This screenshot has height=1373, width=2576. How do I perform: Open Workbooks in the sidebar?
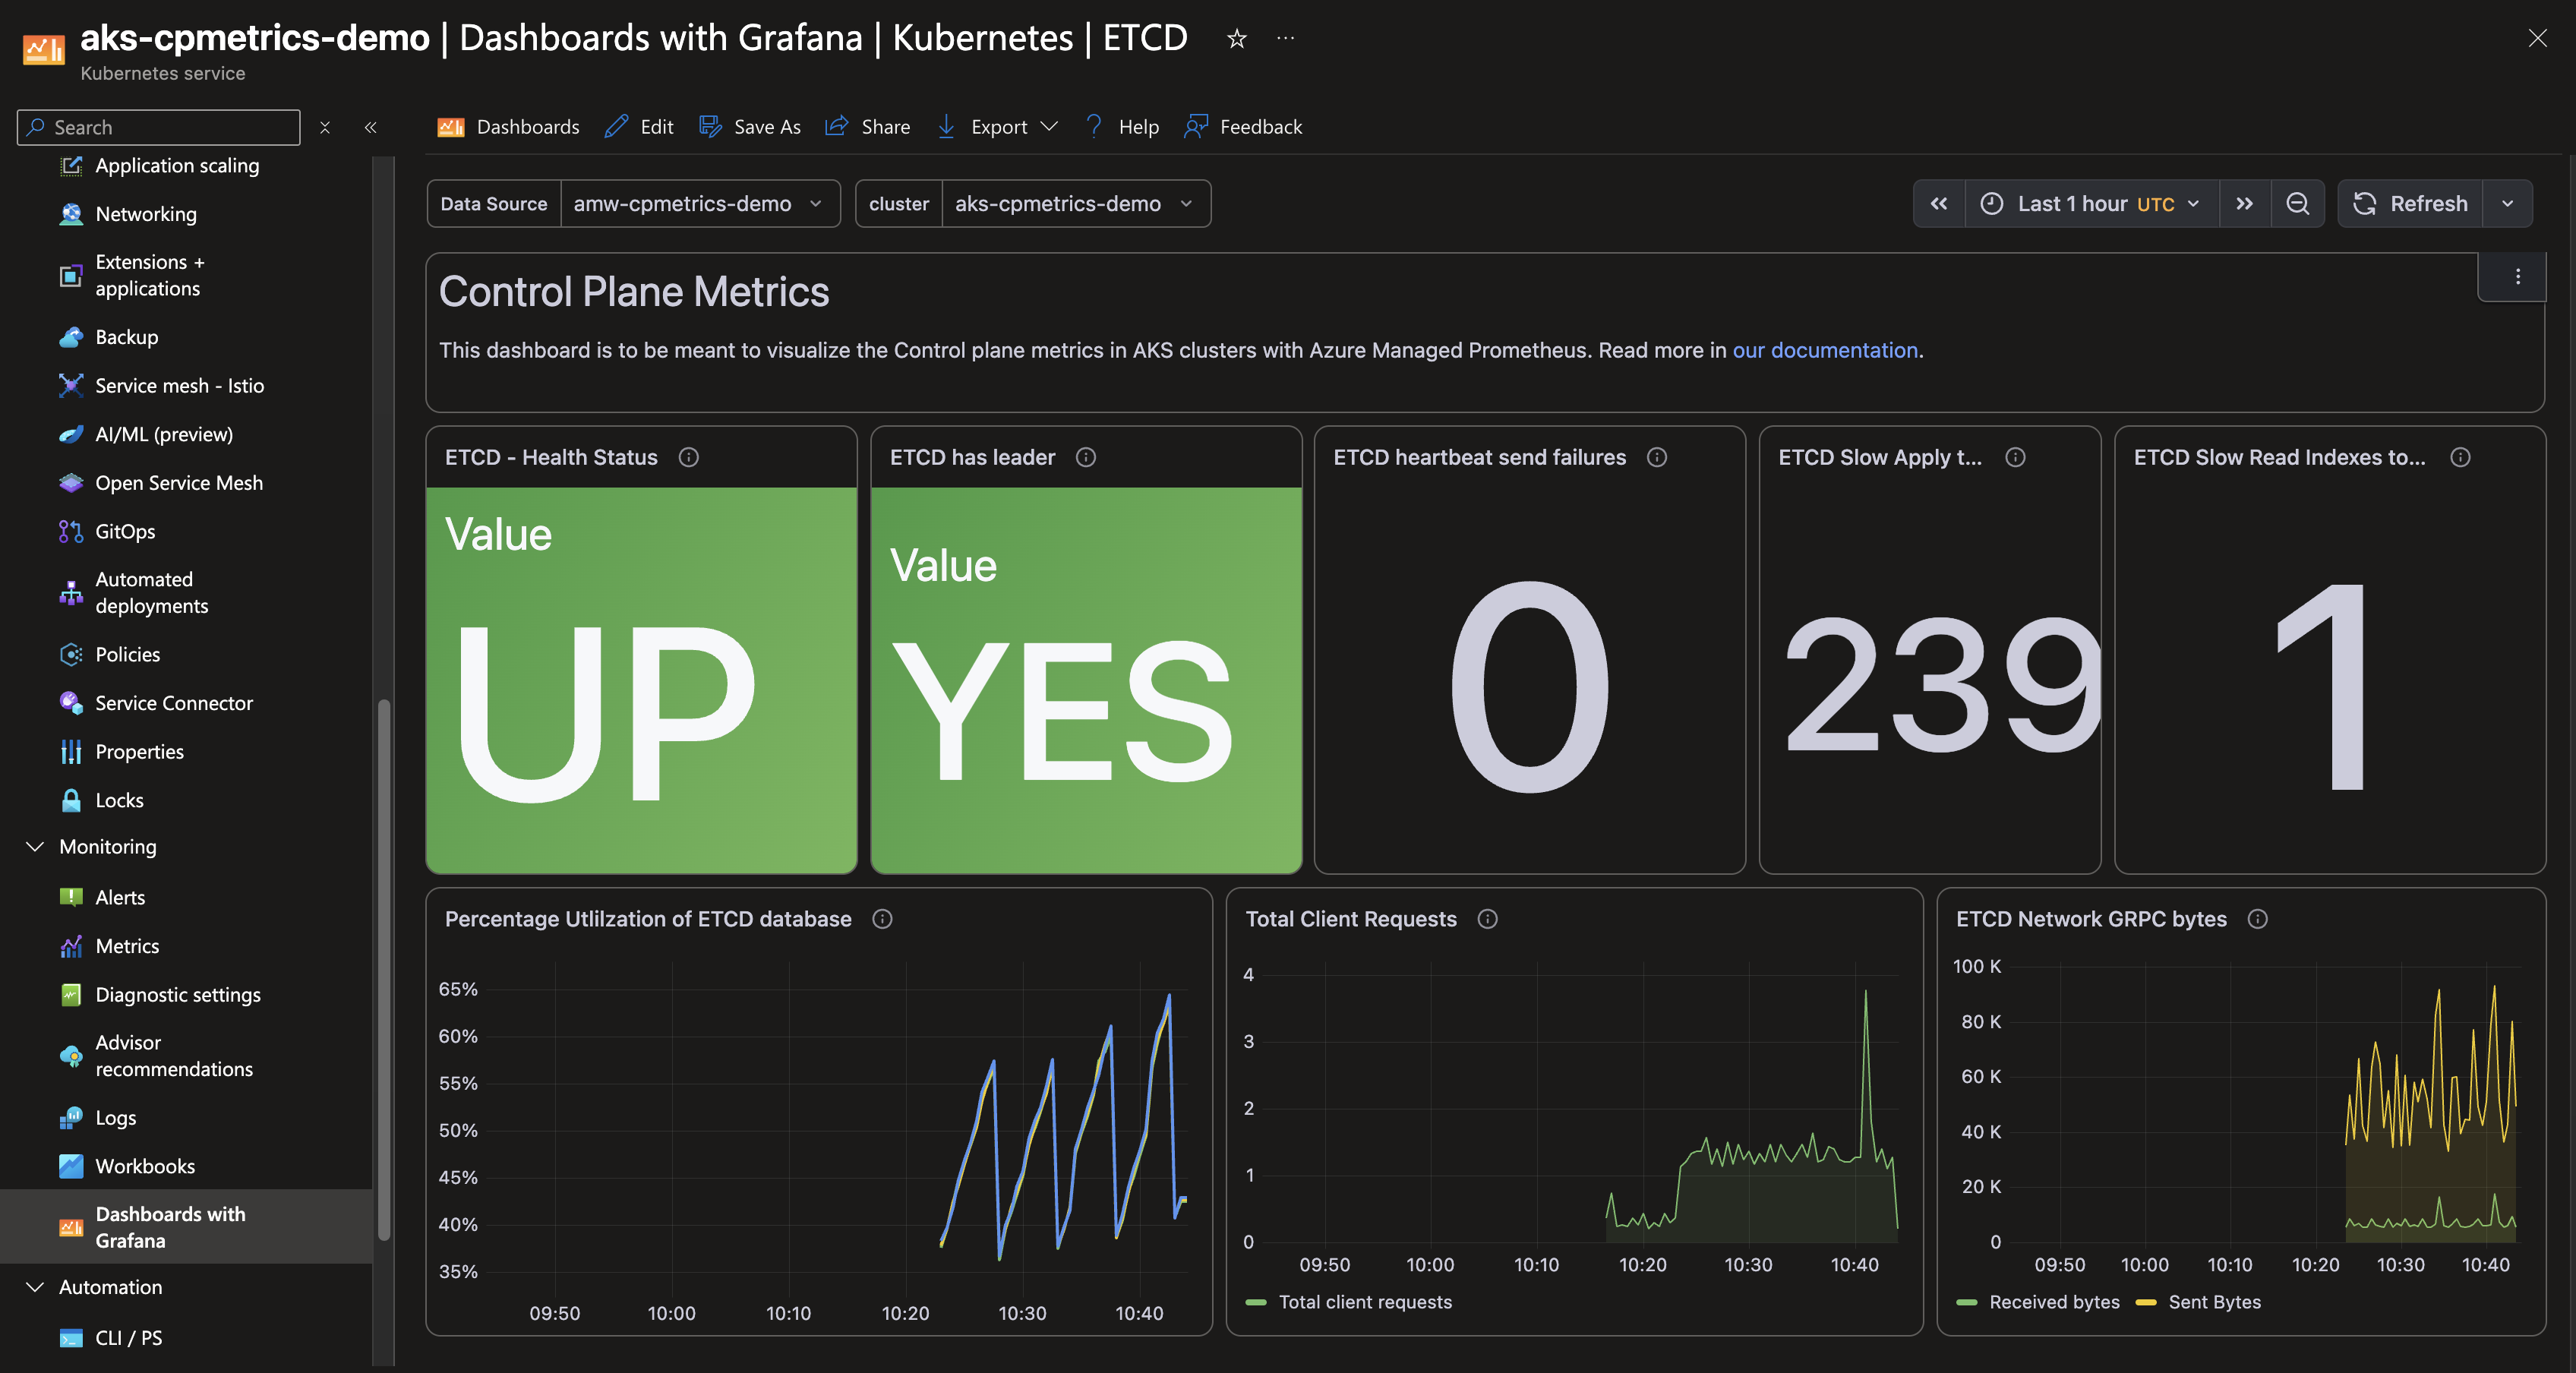click(x=145, y=1166)
